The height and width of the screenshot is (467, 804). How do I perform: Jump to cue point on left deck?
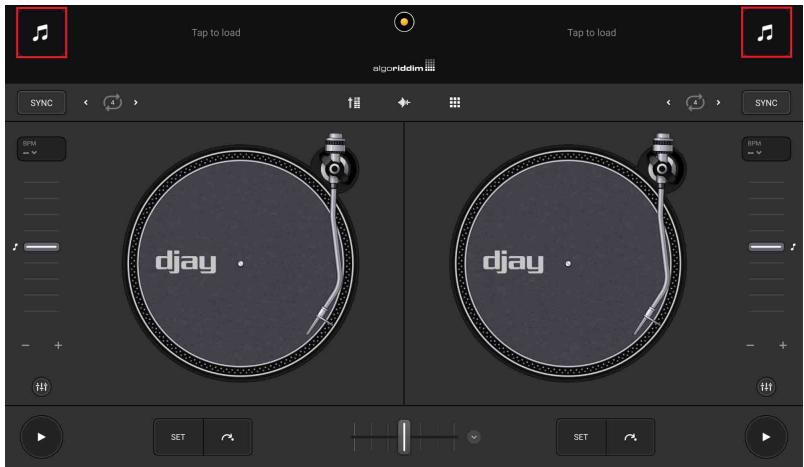click(x=228, y=437)
